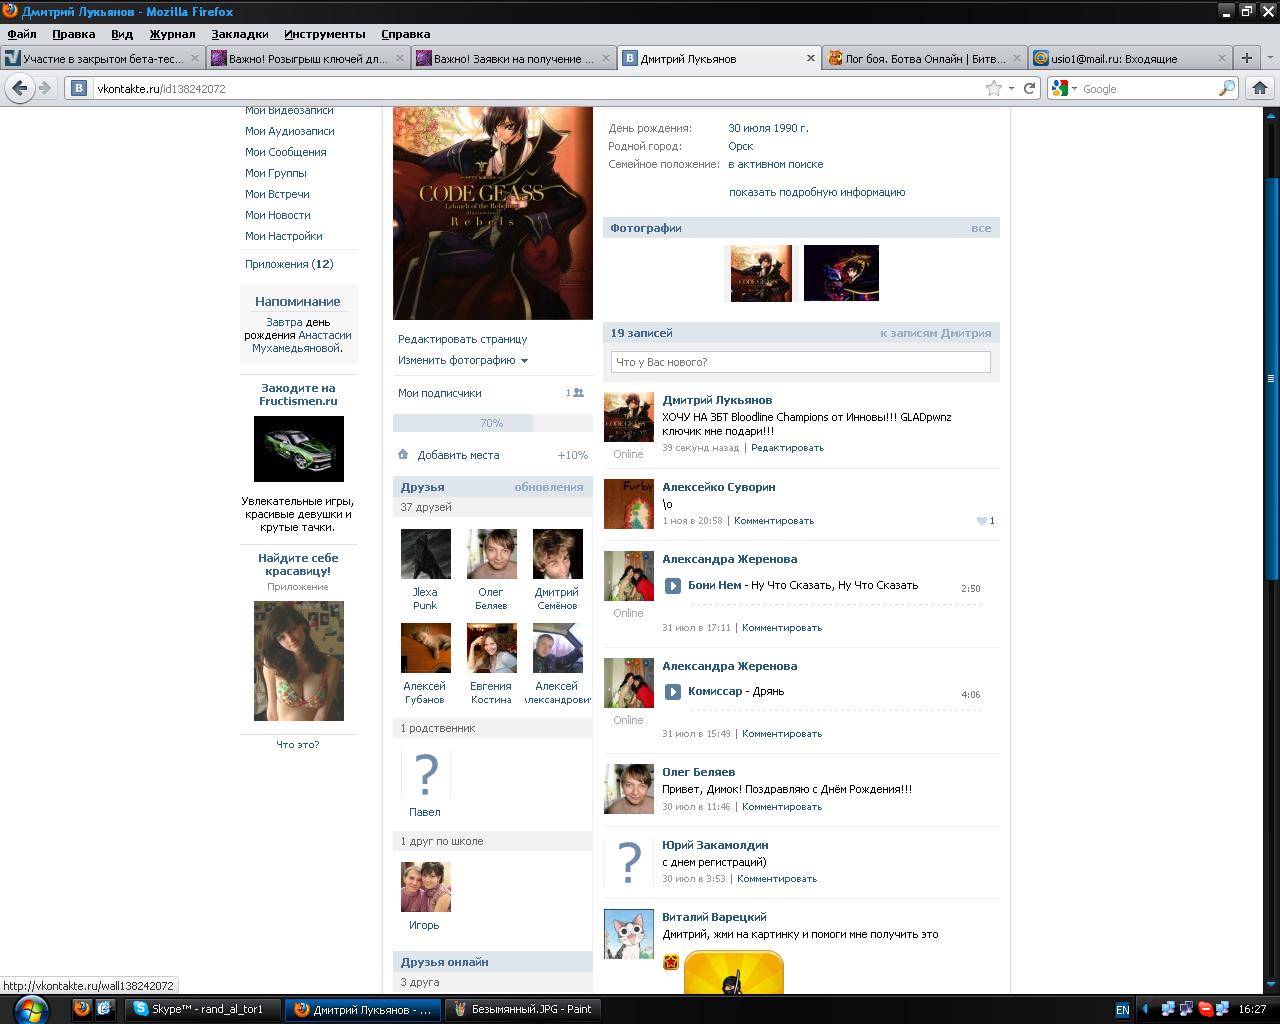The image size is (1280, 1024).
Task: Click the 70% profile completion progress bar
Action: click(x=491, y=423)
